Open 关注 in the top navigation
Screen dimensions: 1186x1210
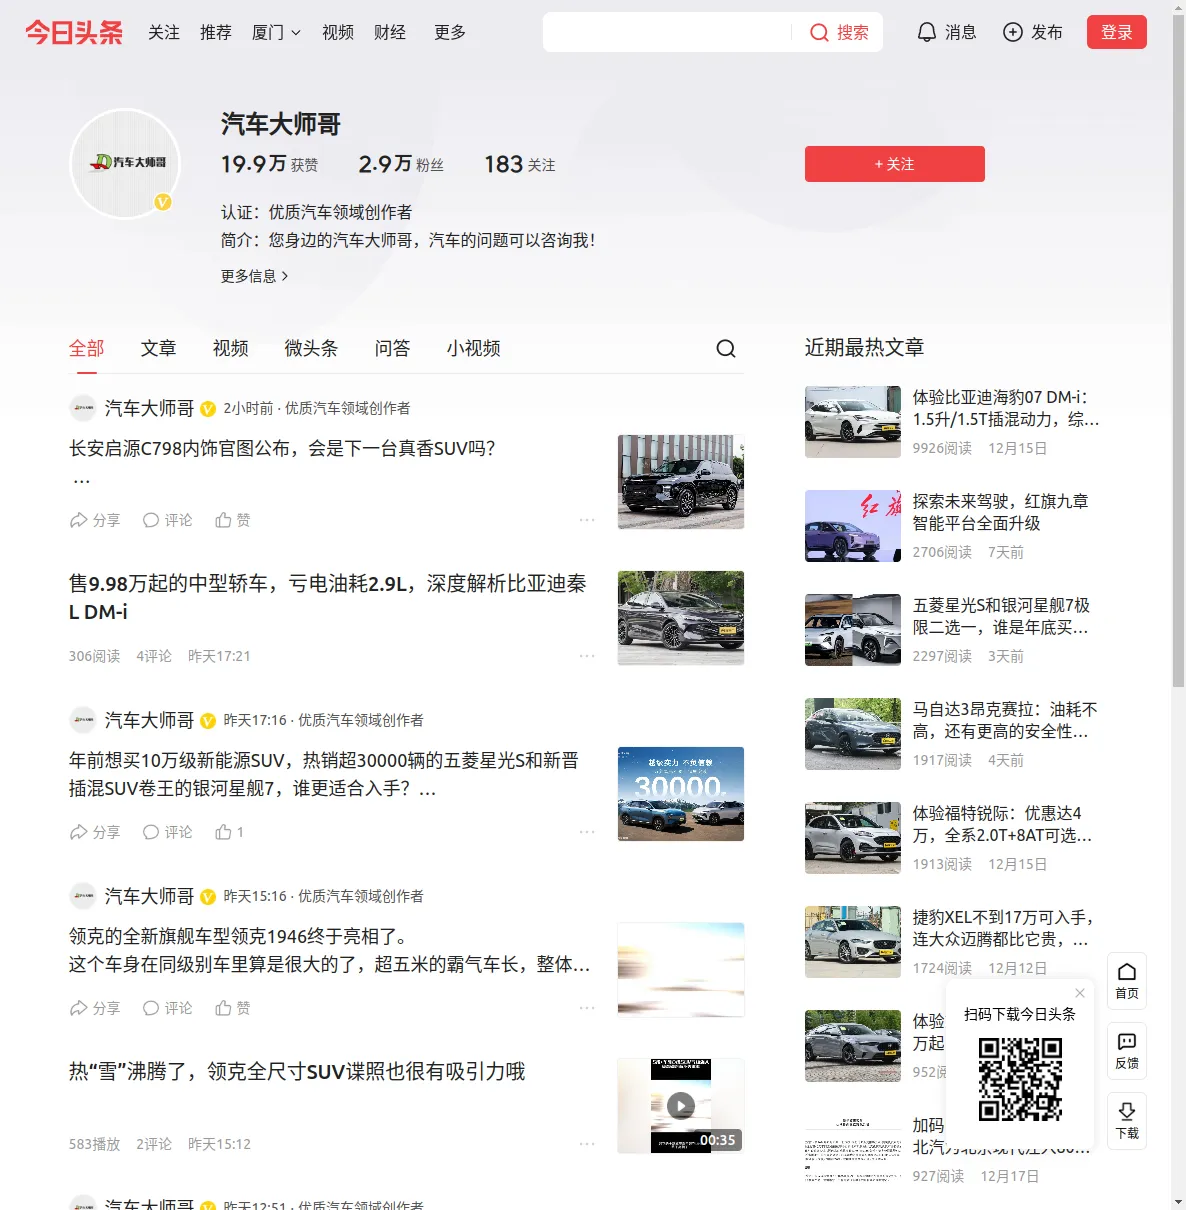164,33
